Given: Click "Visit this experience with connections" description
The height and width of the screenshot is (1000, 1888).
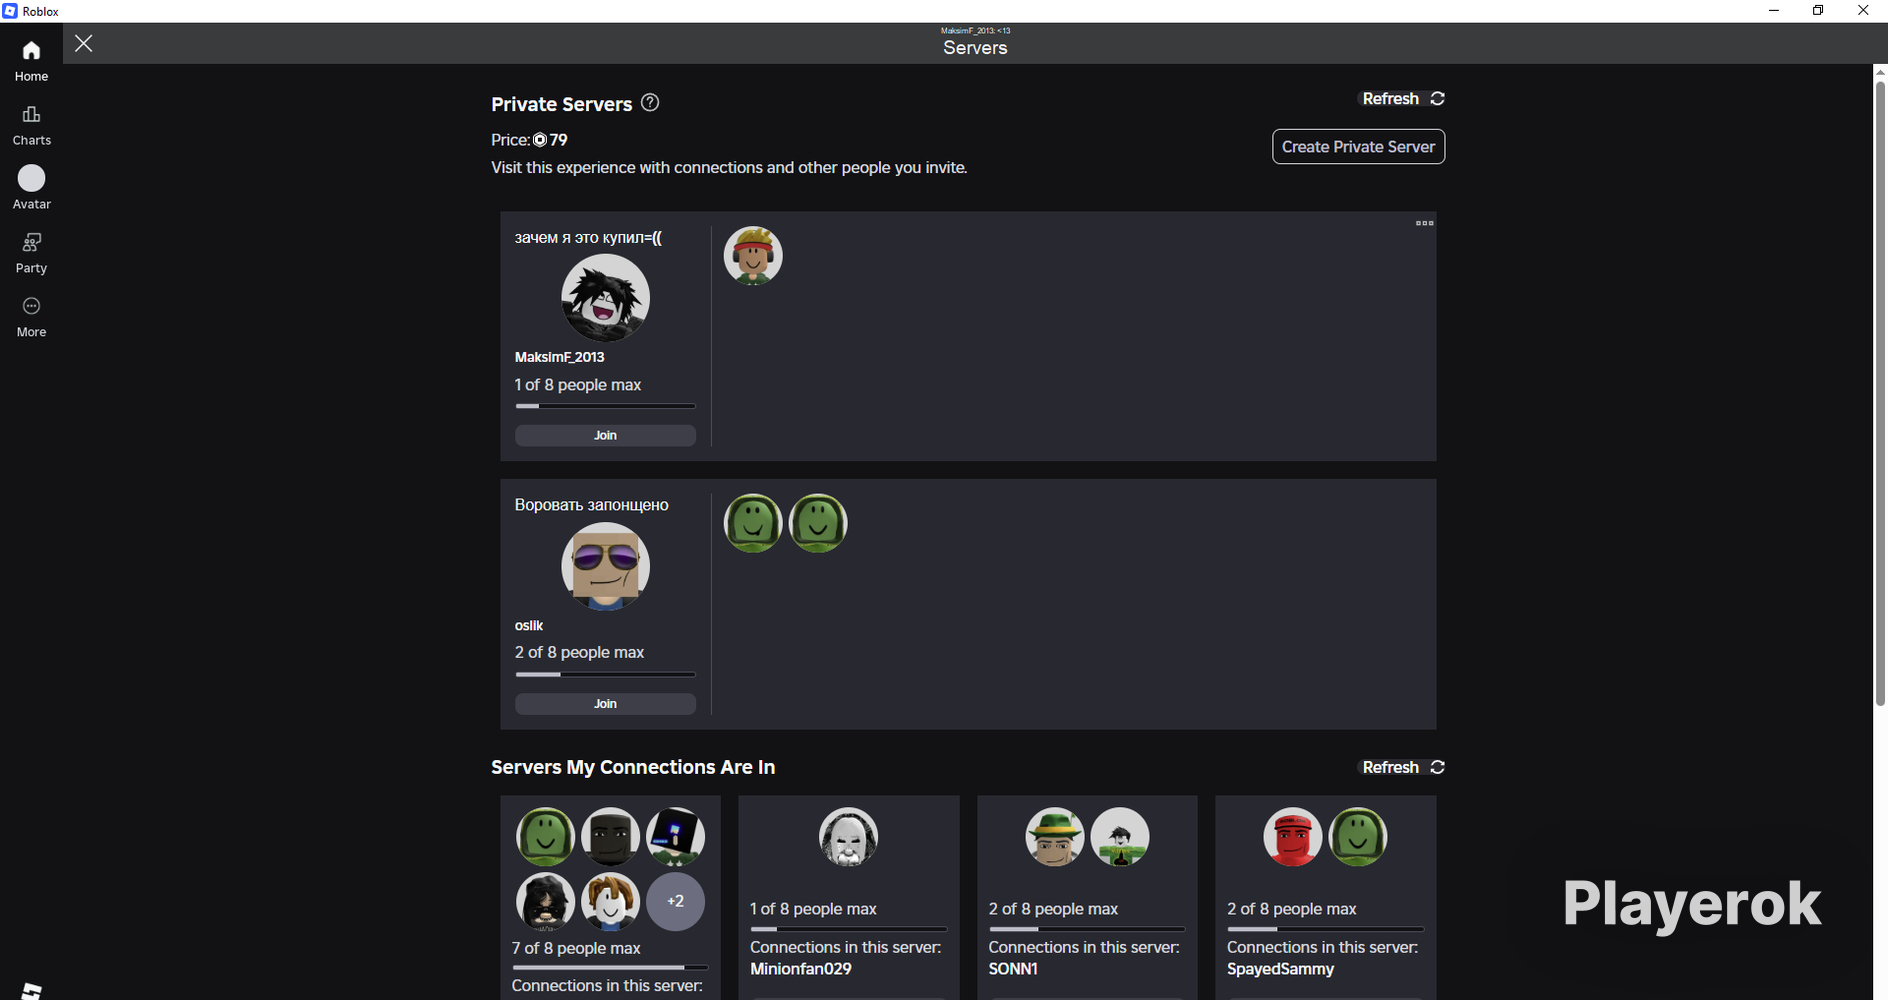Looking at the screenshot, I should [729, 168].
